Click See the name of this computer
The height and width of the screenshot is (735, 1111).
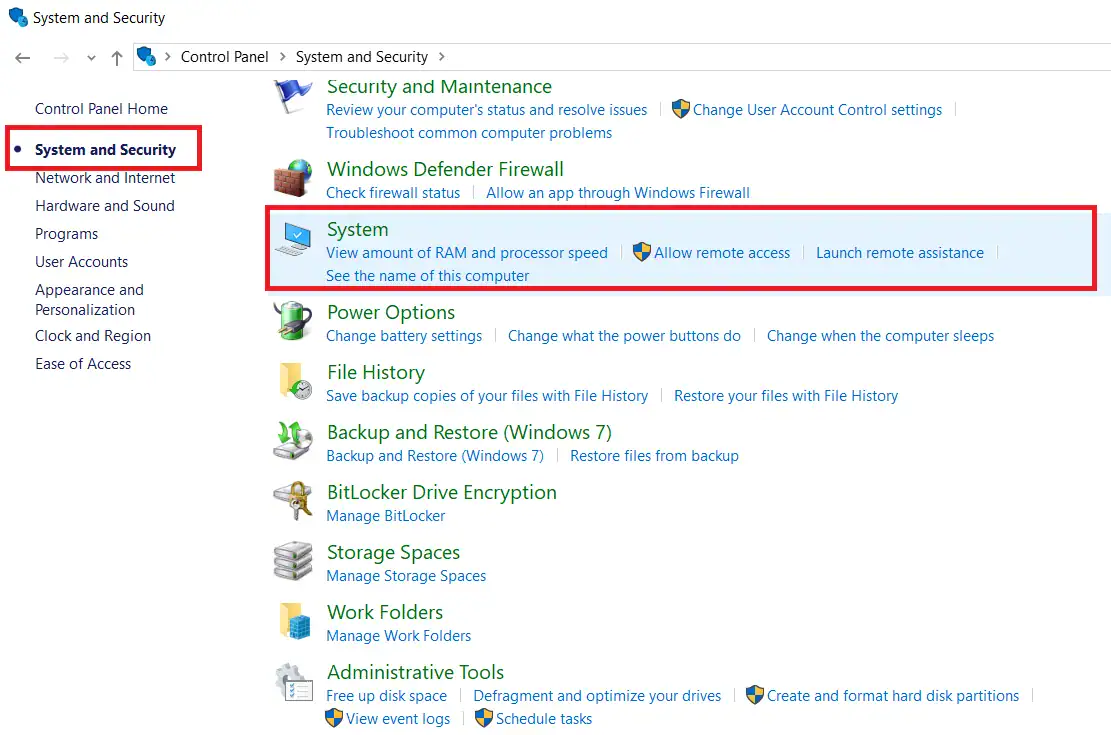[x=427, y=276]
